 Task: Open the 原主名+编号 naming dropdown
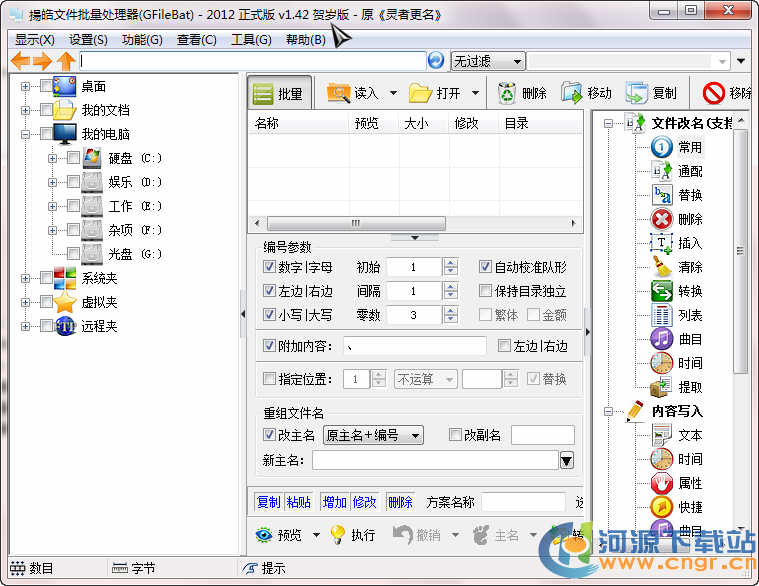tap(373, 435)
